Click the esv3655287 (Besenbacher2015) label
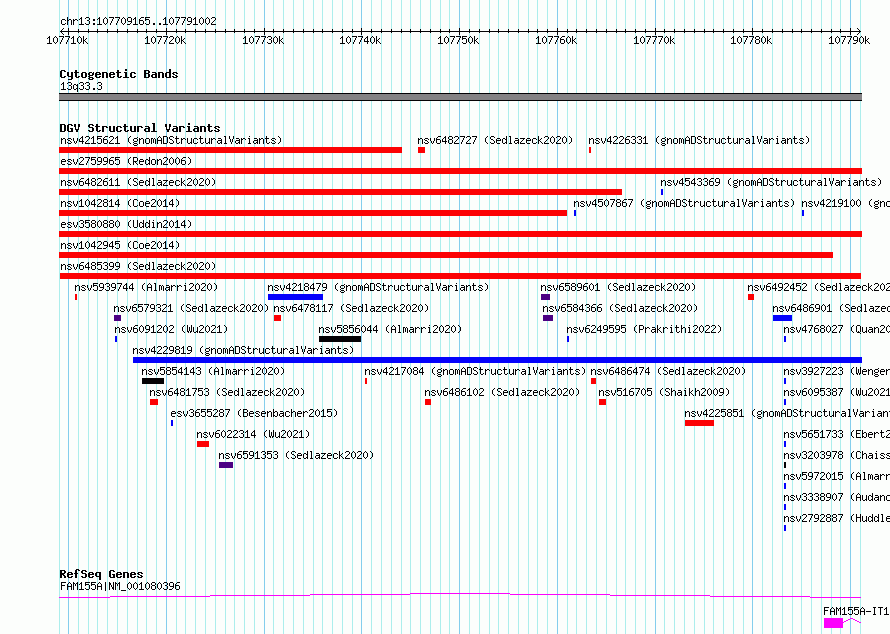The width and height of the screenshot is (890, 634). [254, 413]
